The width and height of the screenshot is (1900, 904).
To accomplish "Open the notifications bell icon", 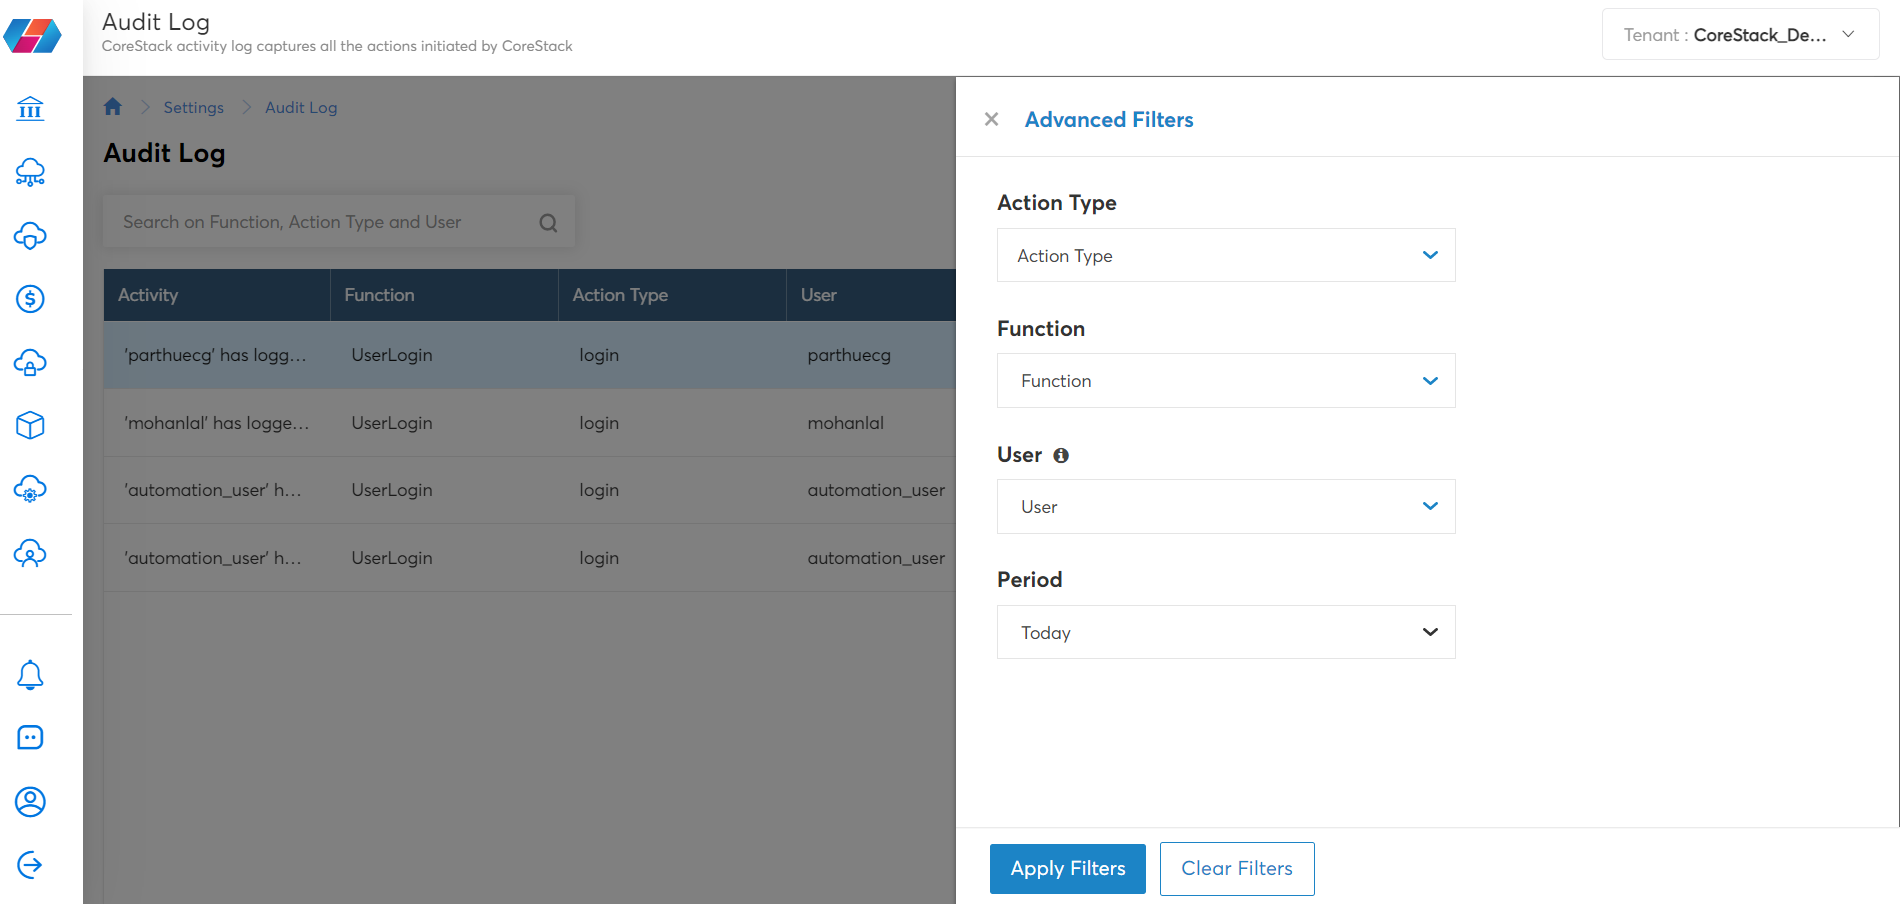I will (30, 675).
